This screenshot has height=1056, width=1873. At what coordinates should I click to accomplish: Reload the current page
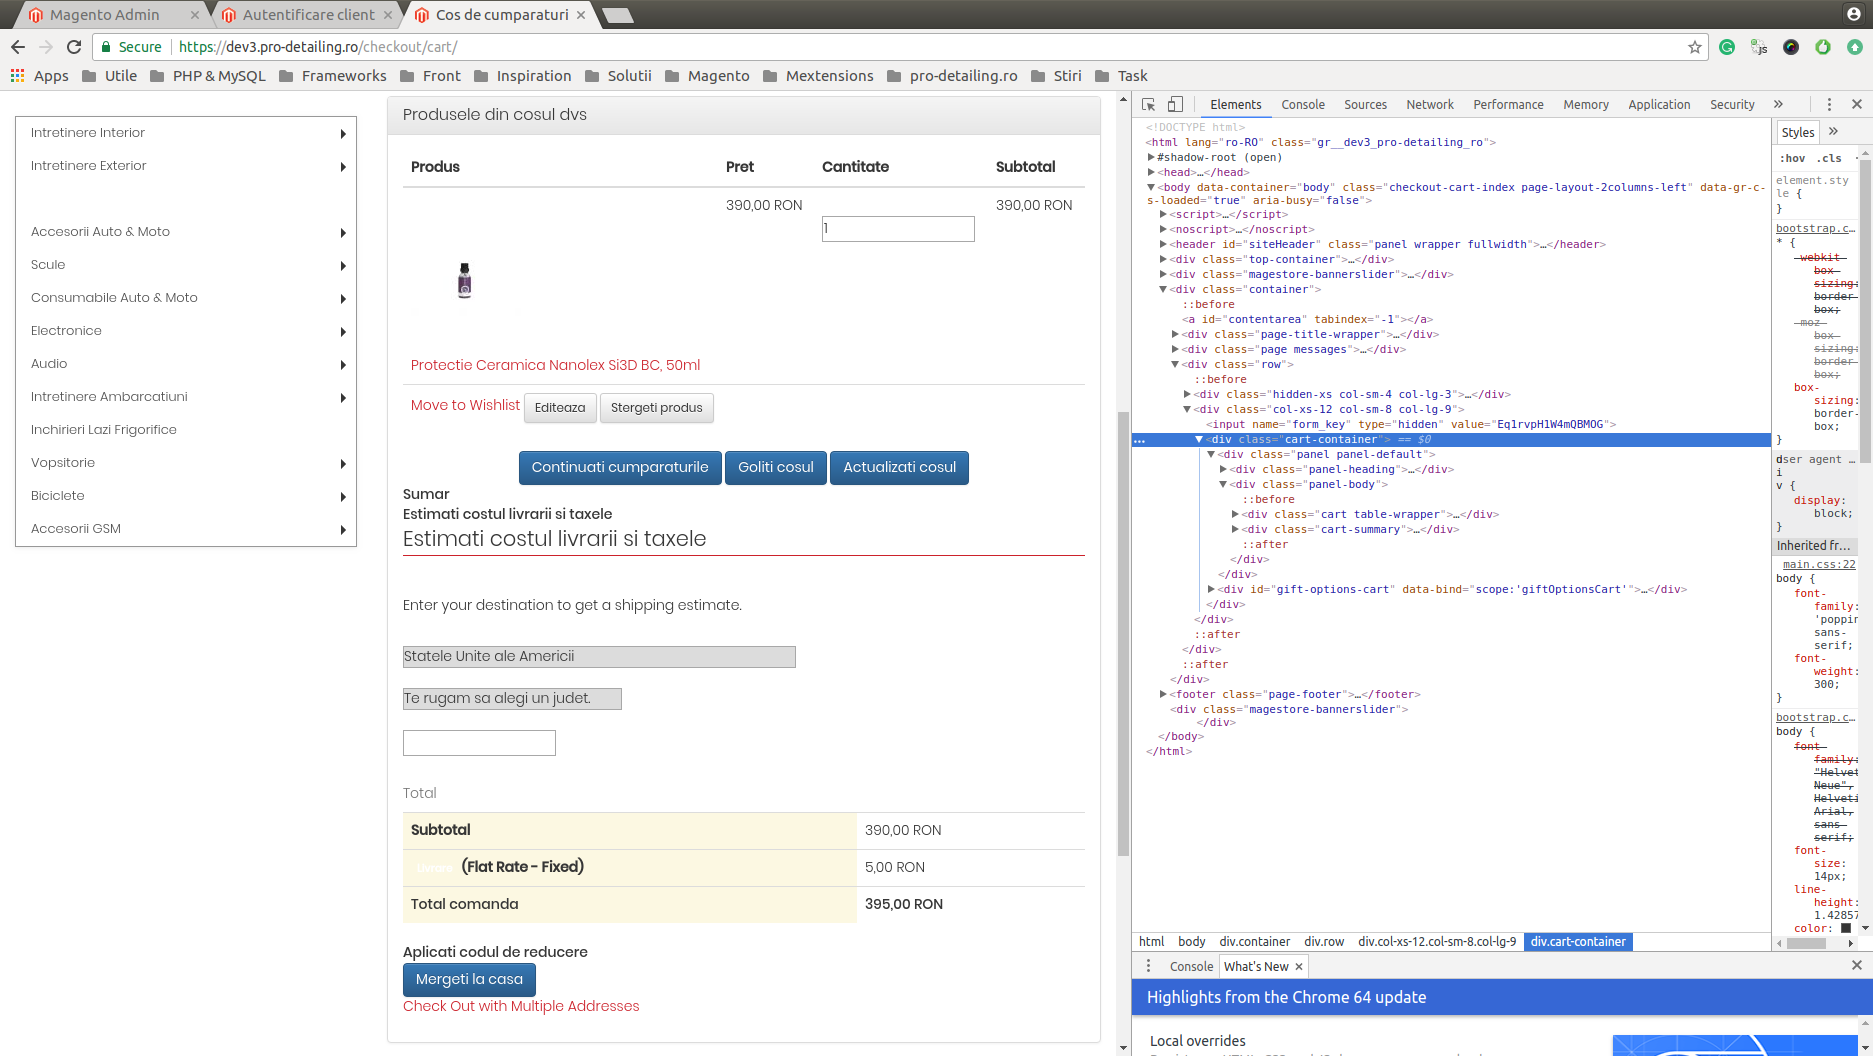tap(74, 47)
